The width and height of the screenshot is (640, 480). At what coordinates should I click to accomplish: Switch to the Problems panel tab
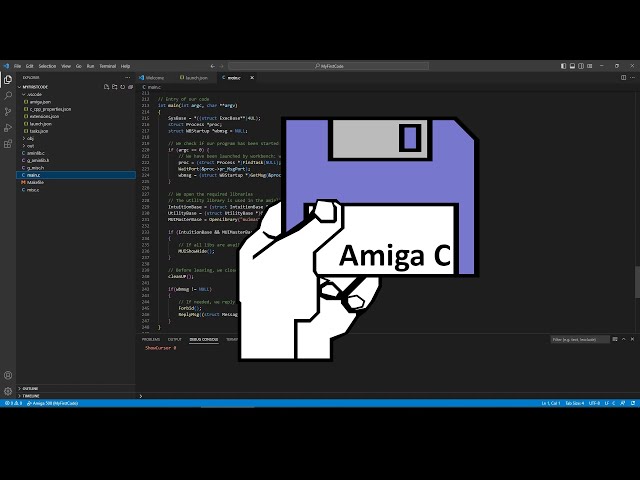[x=151, y=340]
